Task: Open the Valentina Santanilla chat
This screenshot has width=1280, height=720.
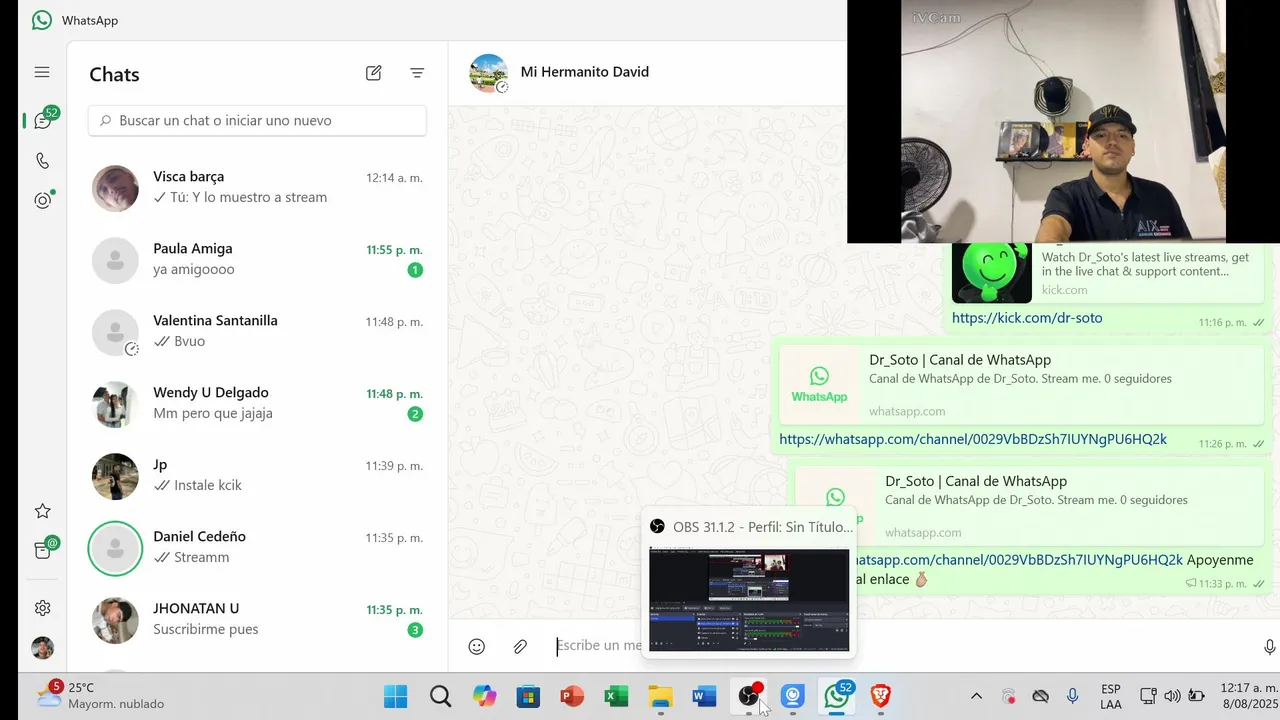Action: pos(257,332)
